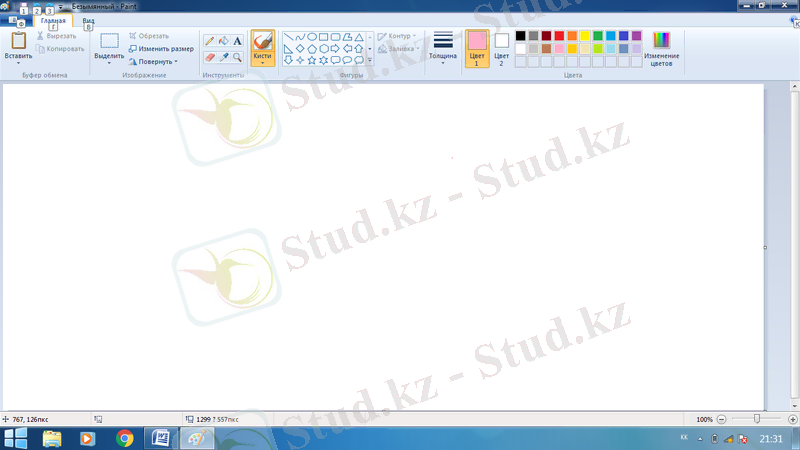
Task: Open the Вставить paste dropdown arrow
Action: pos(18,63)
